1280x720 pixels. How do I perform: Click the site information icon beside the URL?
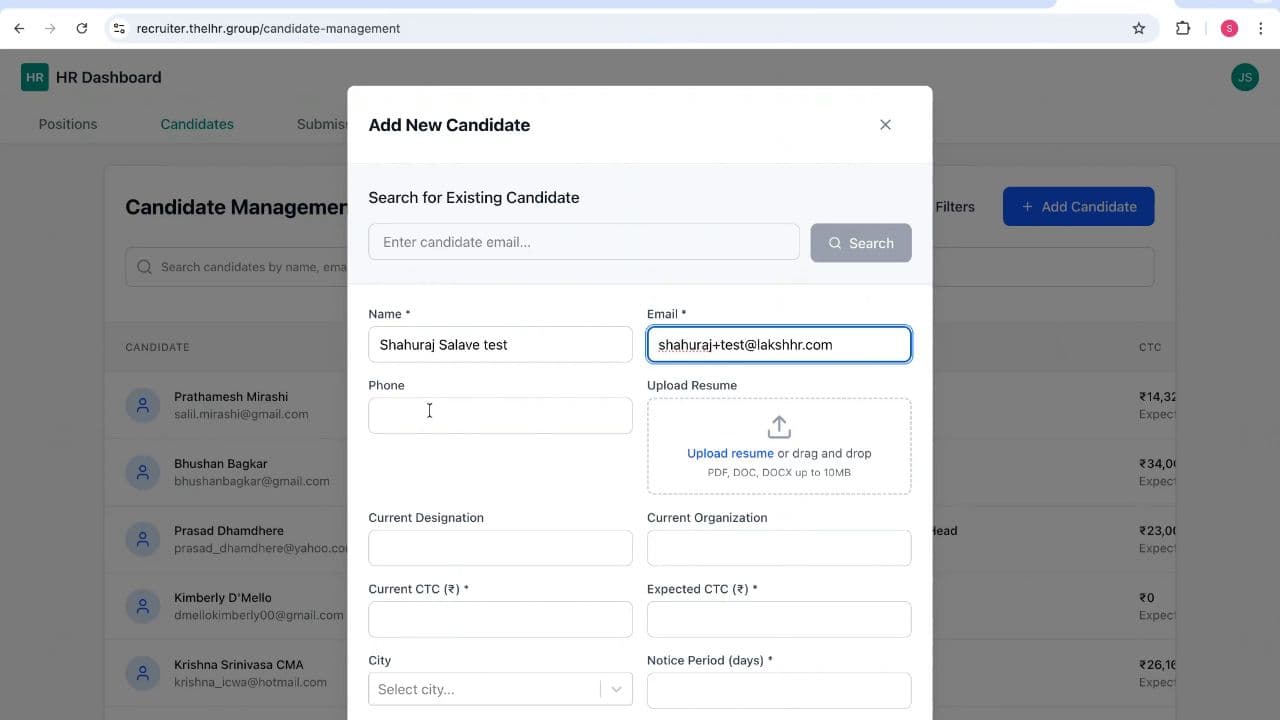118,28
